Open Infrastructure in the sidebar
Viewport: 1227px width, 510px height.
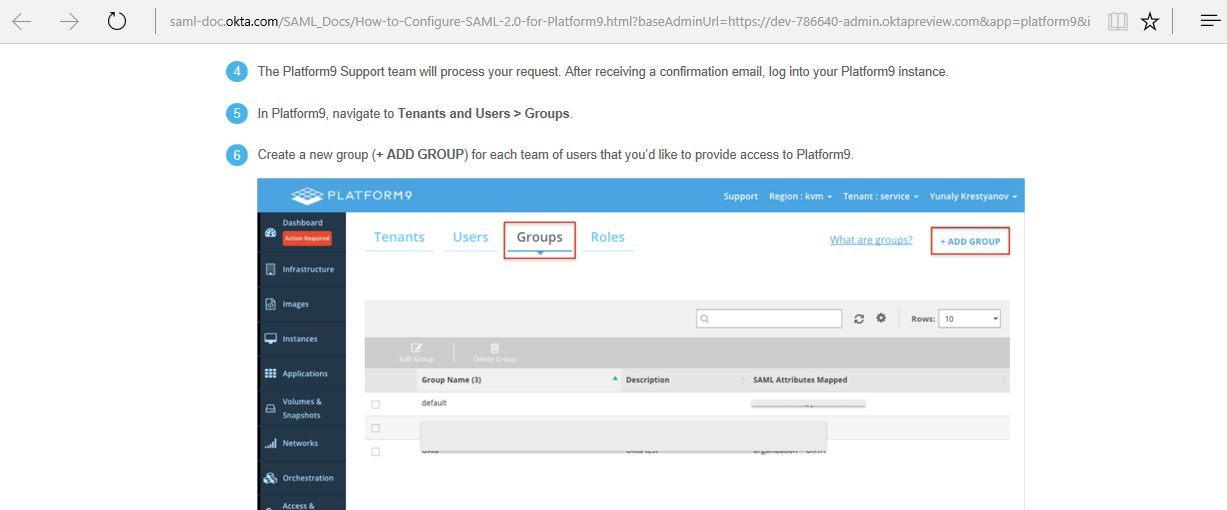point(307,269)
